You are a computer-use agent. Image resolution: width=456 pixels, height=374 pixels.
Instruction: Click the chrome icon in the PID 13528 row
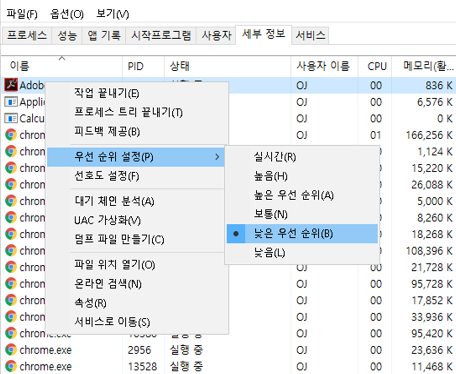(x=11, y=366)
